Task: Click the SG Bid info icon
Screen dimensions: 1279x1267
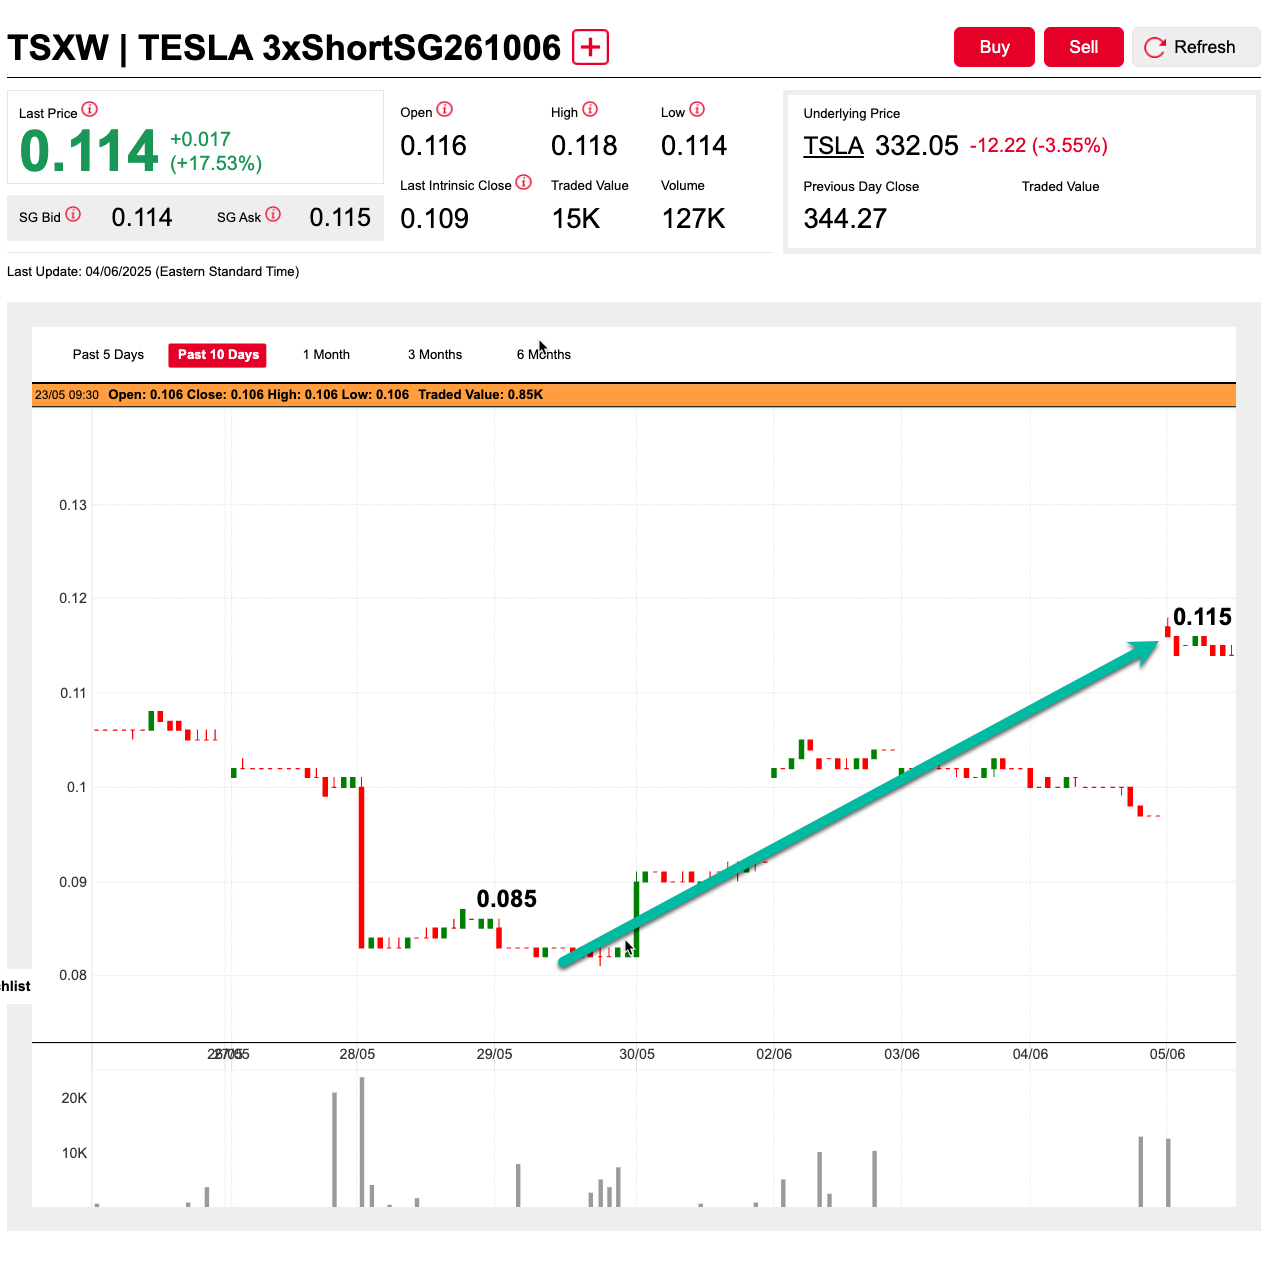Action: click(73, 215)
